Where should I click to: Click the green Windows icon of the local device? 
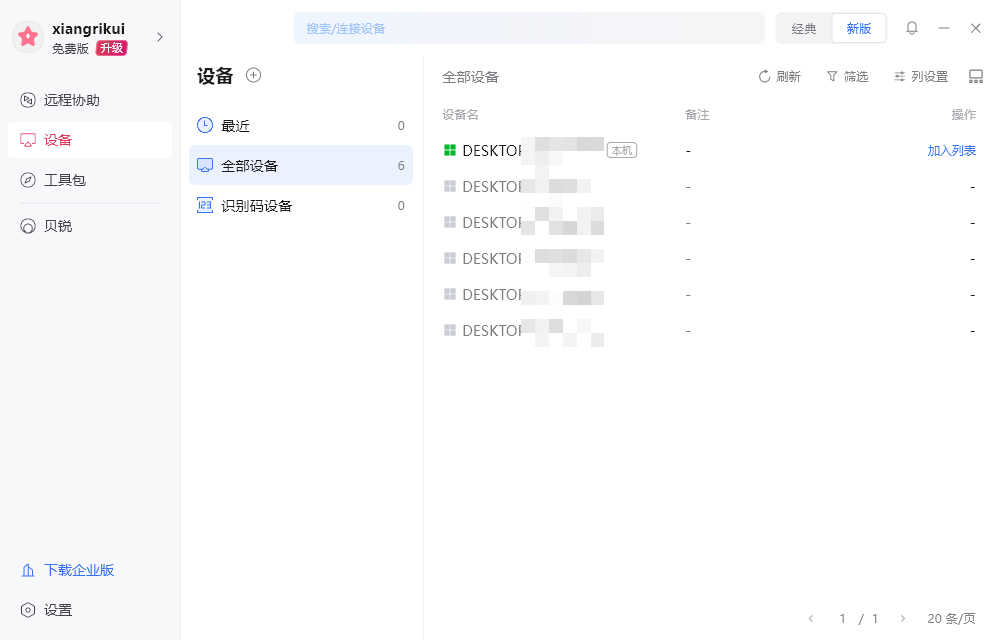click(x=450, y=150)
